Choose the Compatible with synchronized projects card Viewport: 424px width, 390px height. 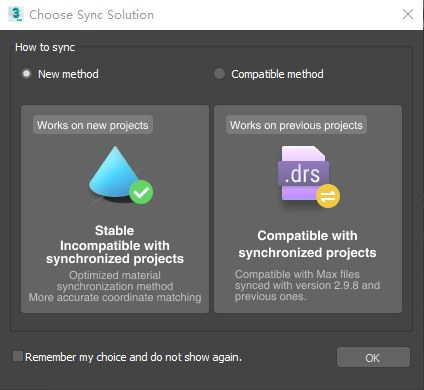click(x=308, y=209)
